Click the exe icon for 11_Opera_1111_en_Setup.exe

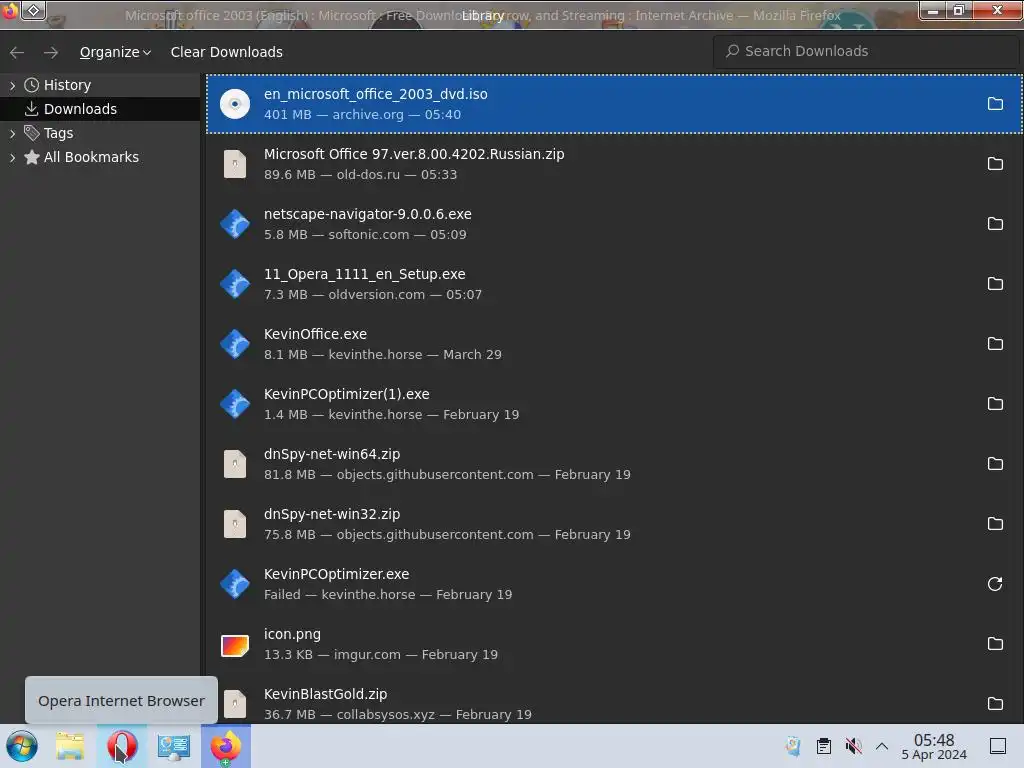pyautogui.click(x=235, y=284)
